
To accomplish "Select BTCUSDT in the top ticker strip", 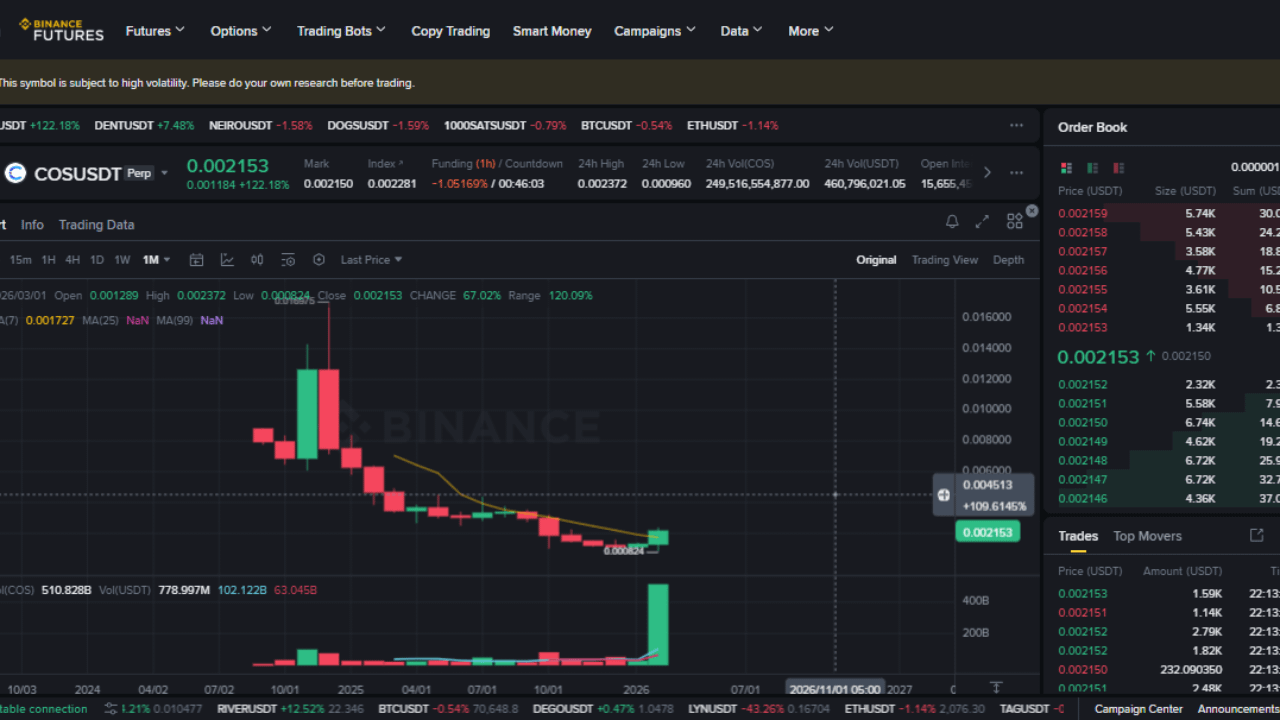I will [627, 126].
